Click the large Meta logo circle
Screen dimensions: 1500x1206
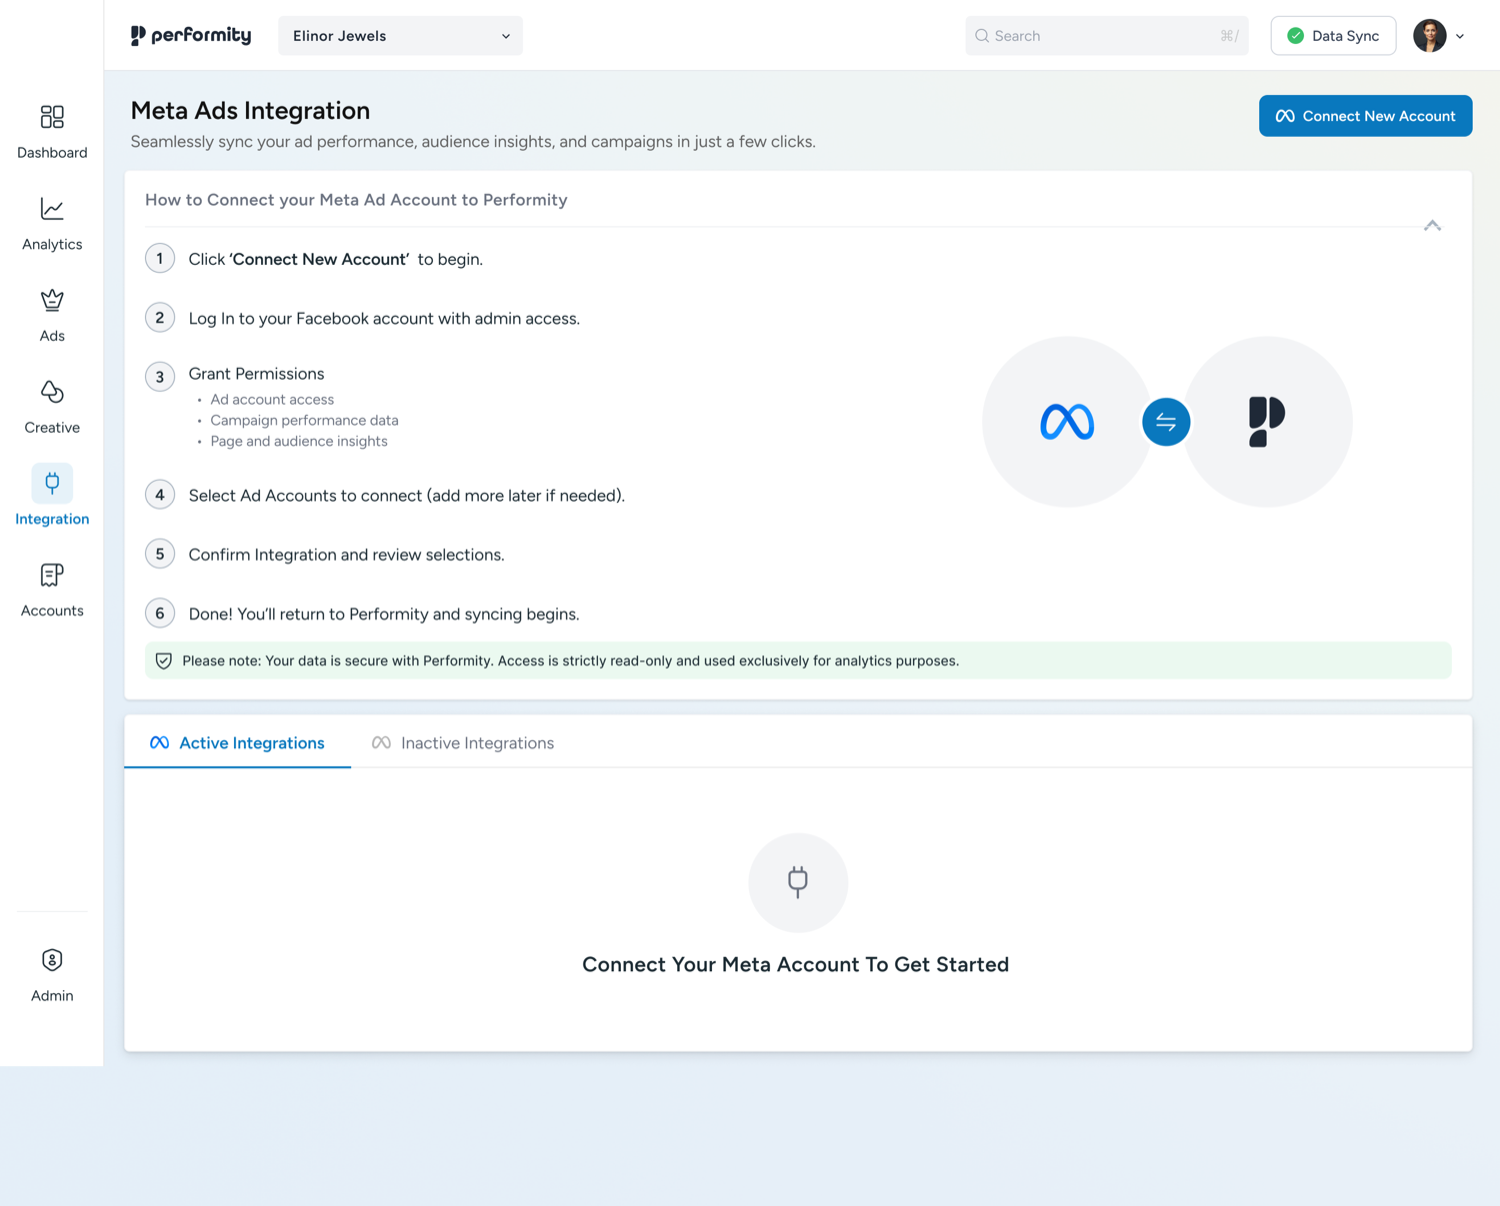1067,422
